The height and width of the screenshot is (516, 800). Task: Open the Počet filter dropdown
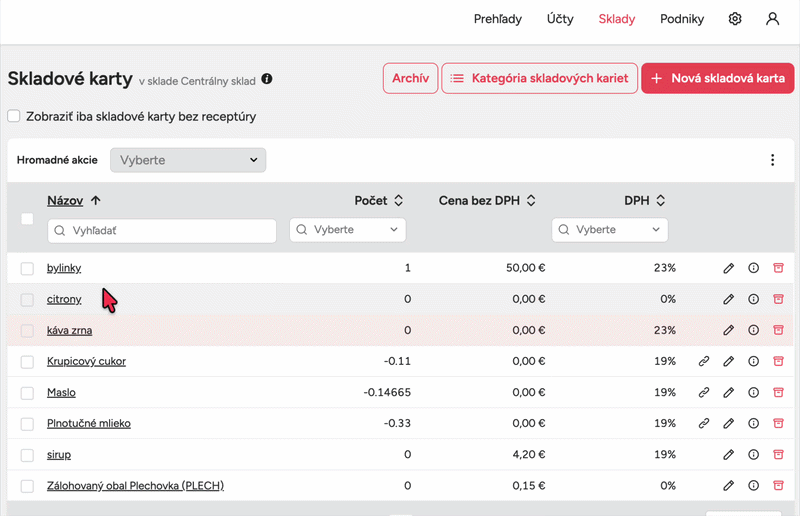(347, 230)
